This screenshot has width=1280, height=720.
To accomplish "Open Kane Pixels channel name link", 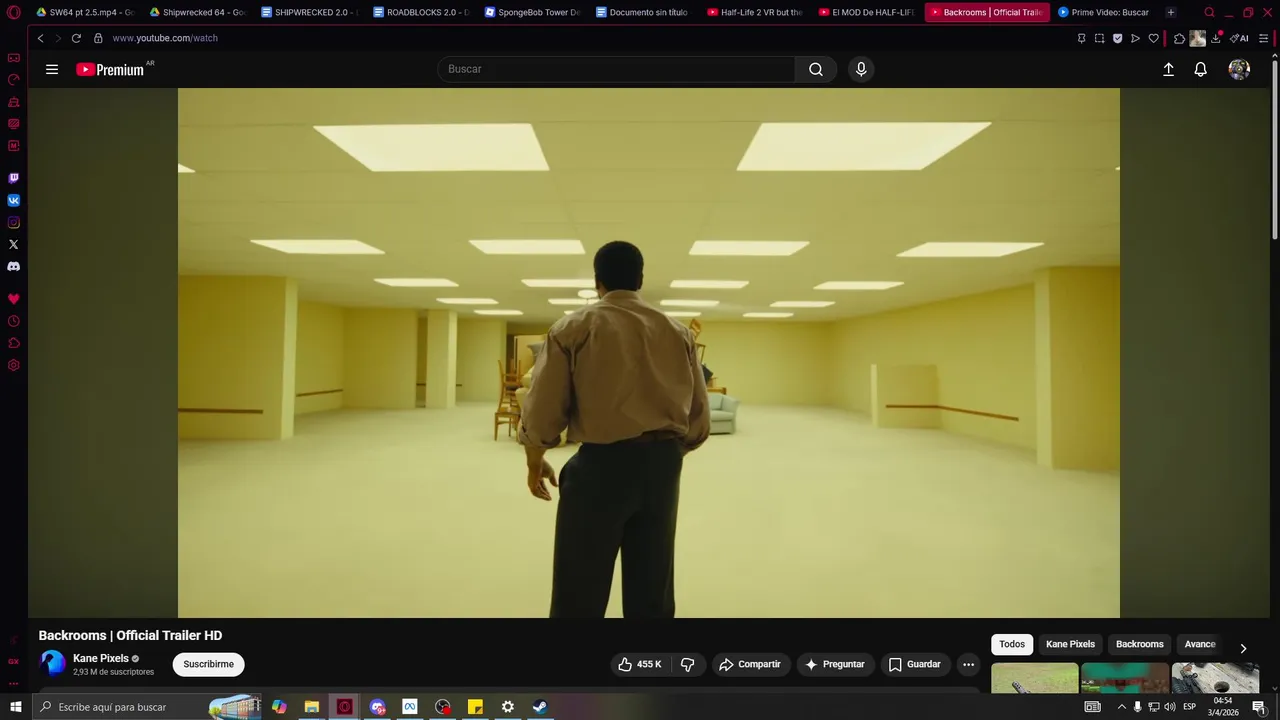I will pos(101,658).
